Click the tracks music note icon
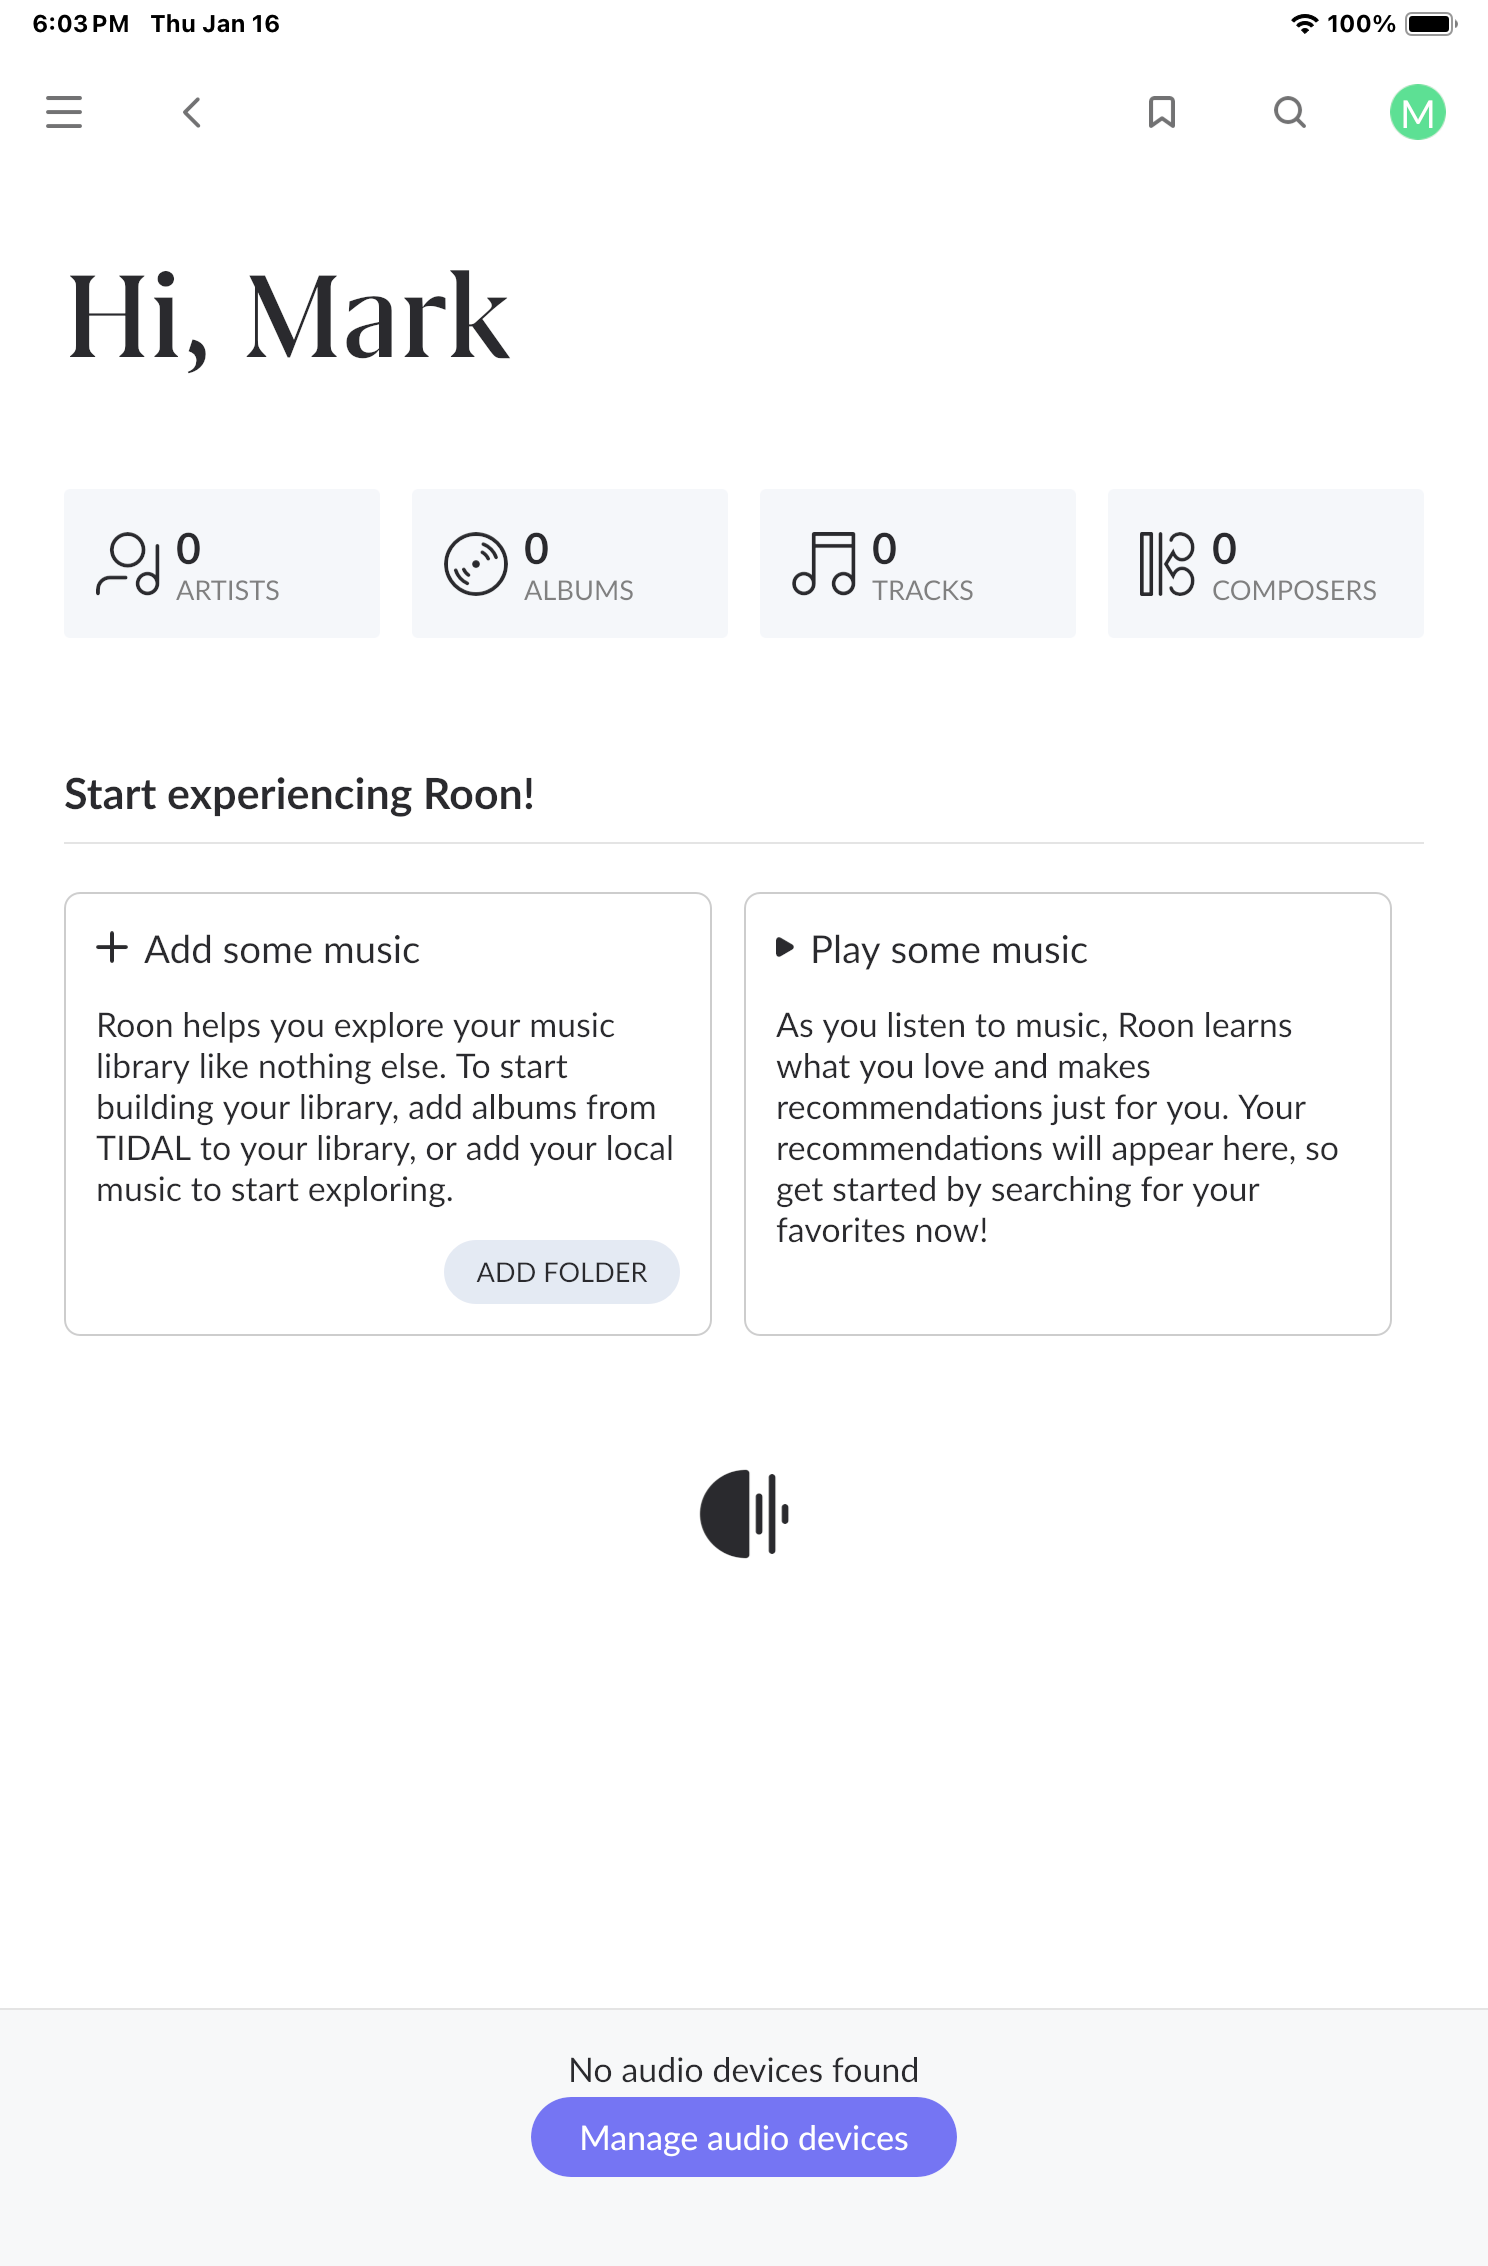 824,564
